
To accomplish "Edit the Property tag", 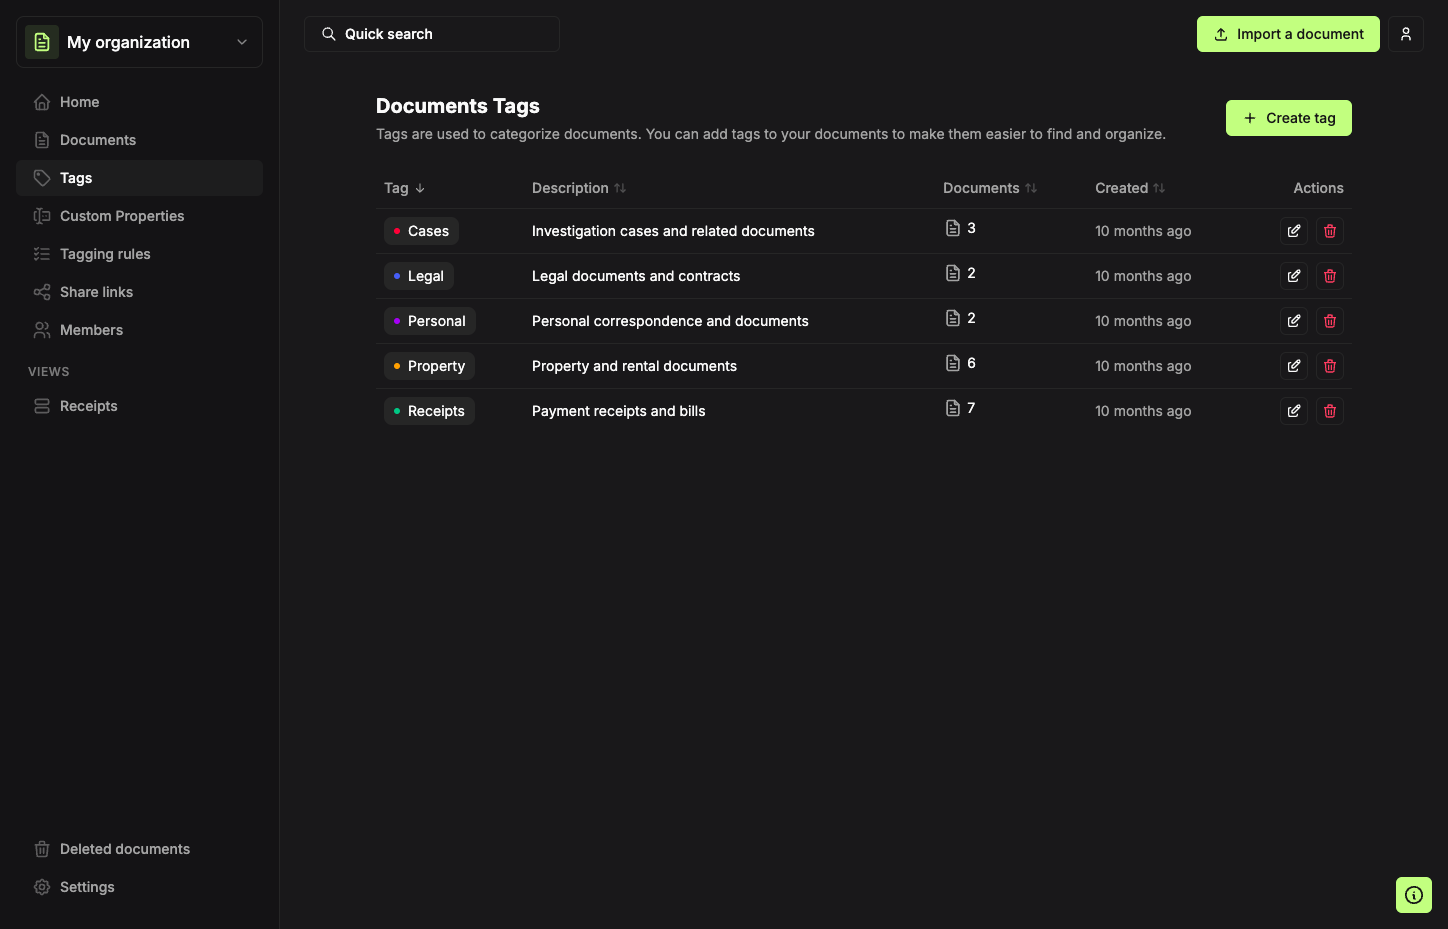I will [x=1294, y=366].
